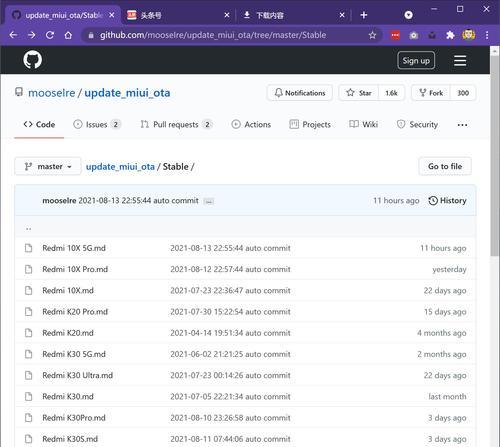Open the 2021-07-30 15:22:54 auto commit
This screenshot has height=447, width=500.
tap(230, 312)
